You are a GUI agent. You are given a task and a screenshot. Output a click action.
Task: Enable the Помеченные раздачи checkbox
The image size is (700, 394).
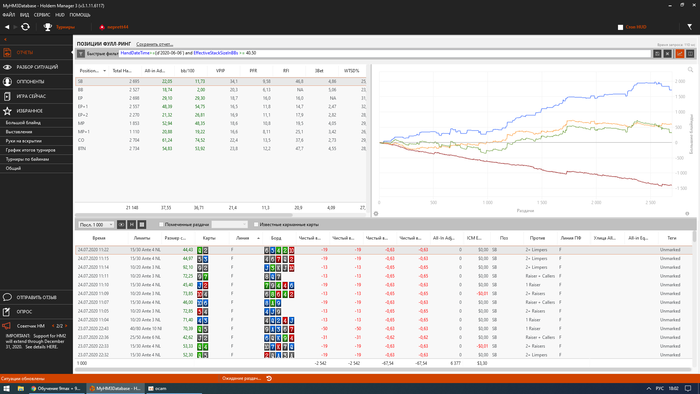[161, 224]
